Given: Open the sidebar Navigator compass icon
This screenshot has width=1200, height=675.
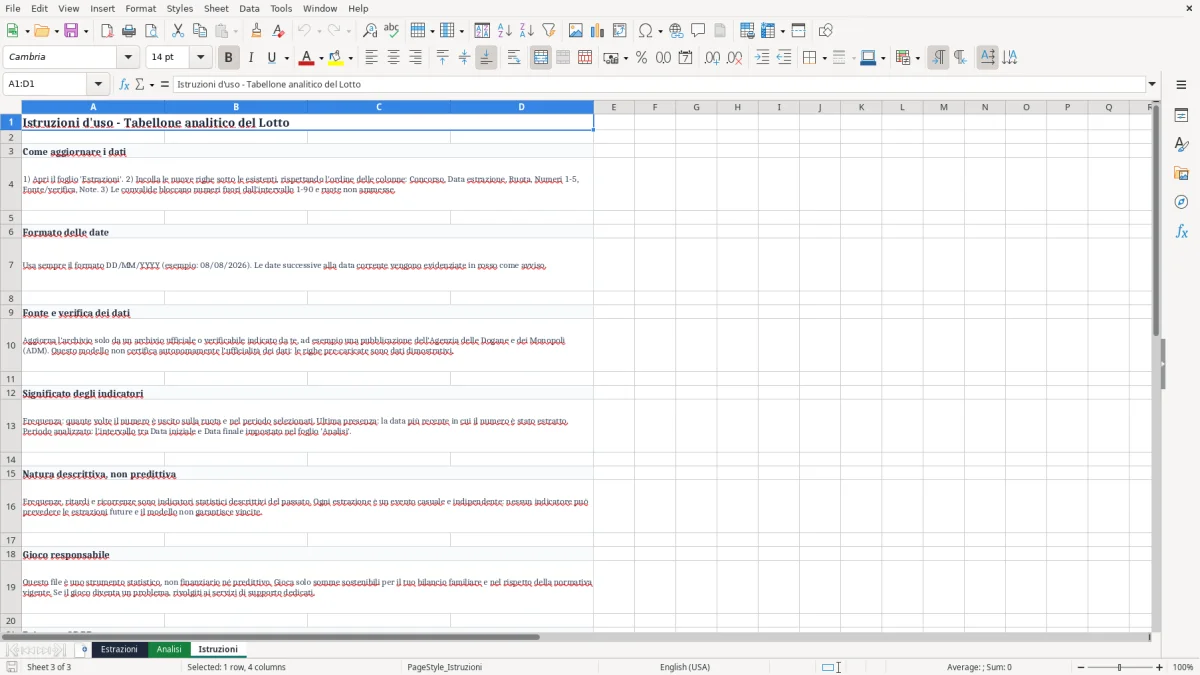Looking at the screenshot, I should 1181,202.
